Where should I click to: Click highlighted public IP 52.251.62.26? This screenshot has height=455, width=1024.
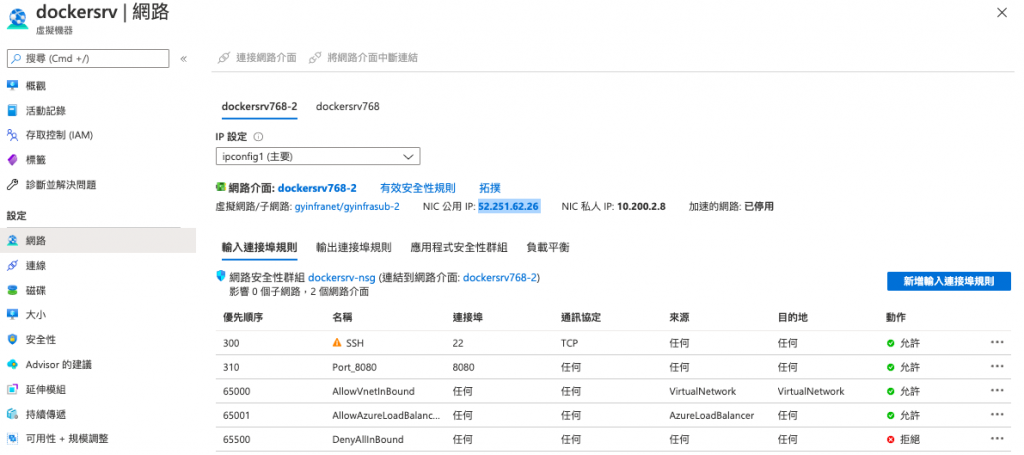coord(508,206)
